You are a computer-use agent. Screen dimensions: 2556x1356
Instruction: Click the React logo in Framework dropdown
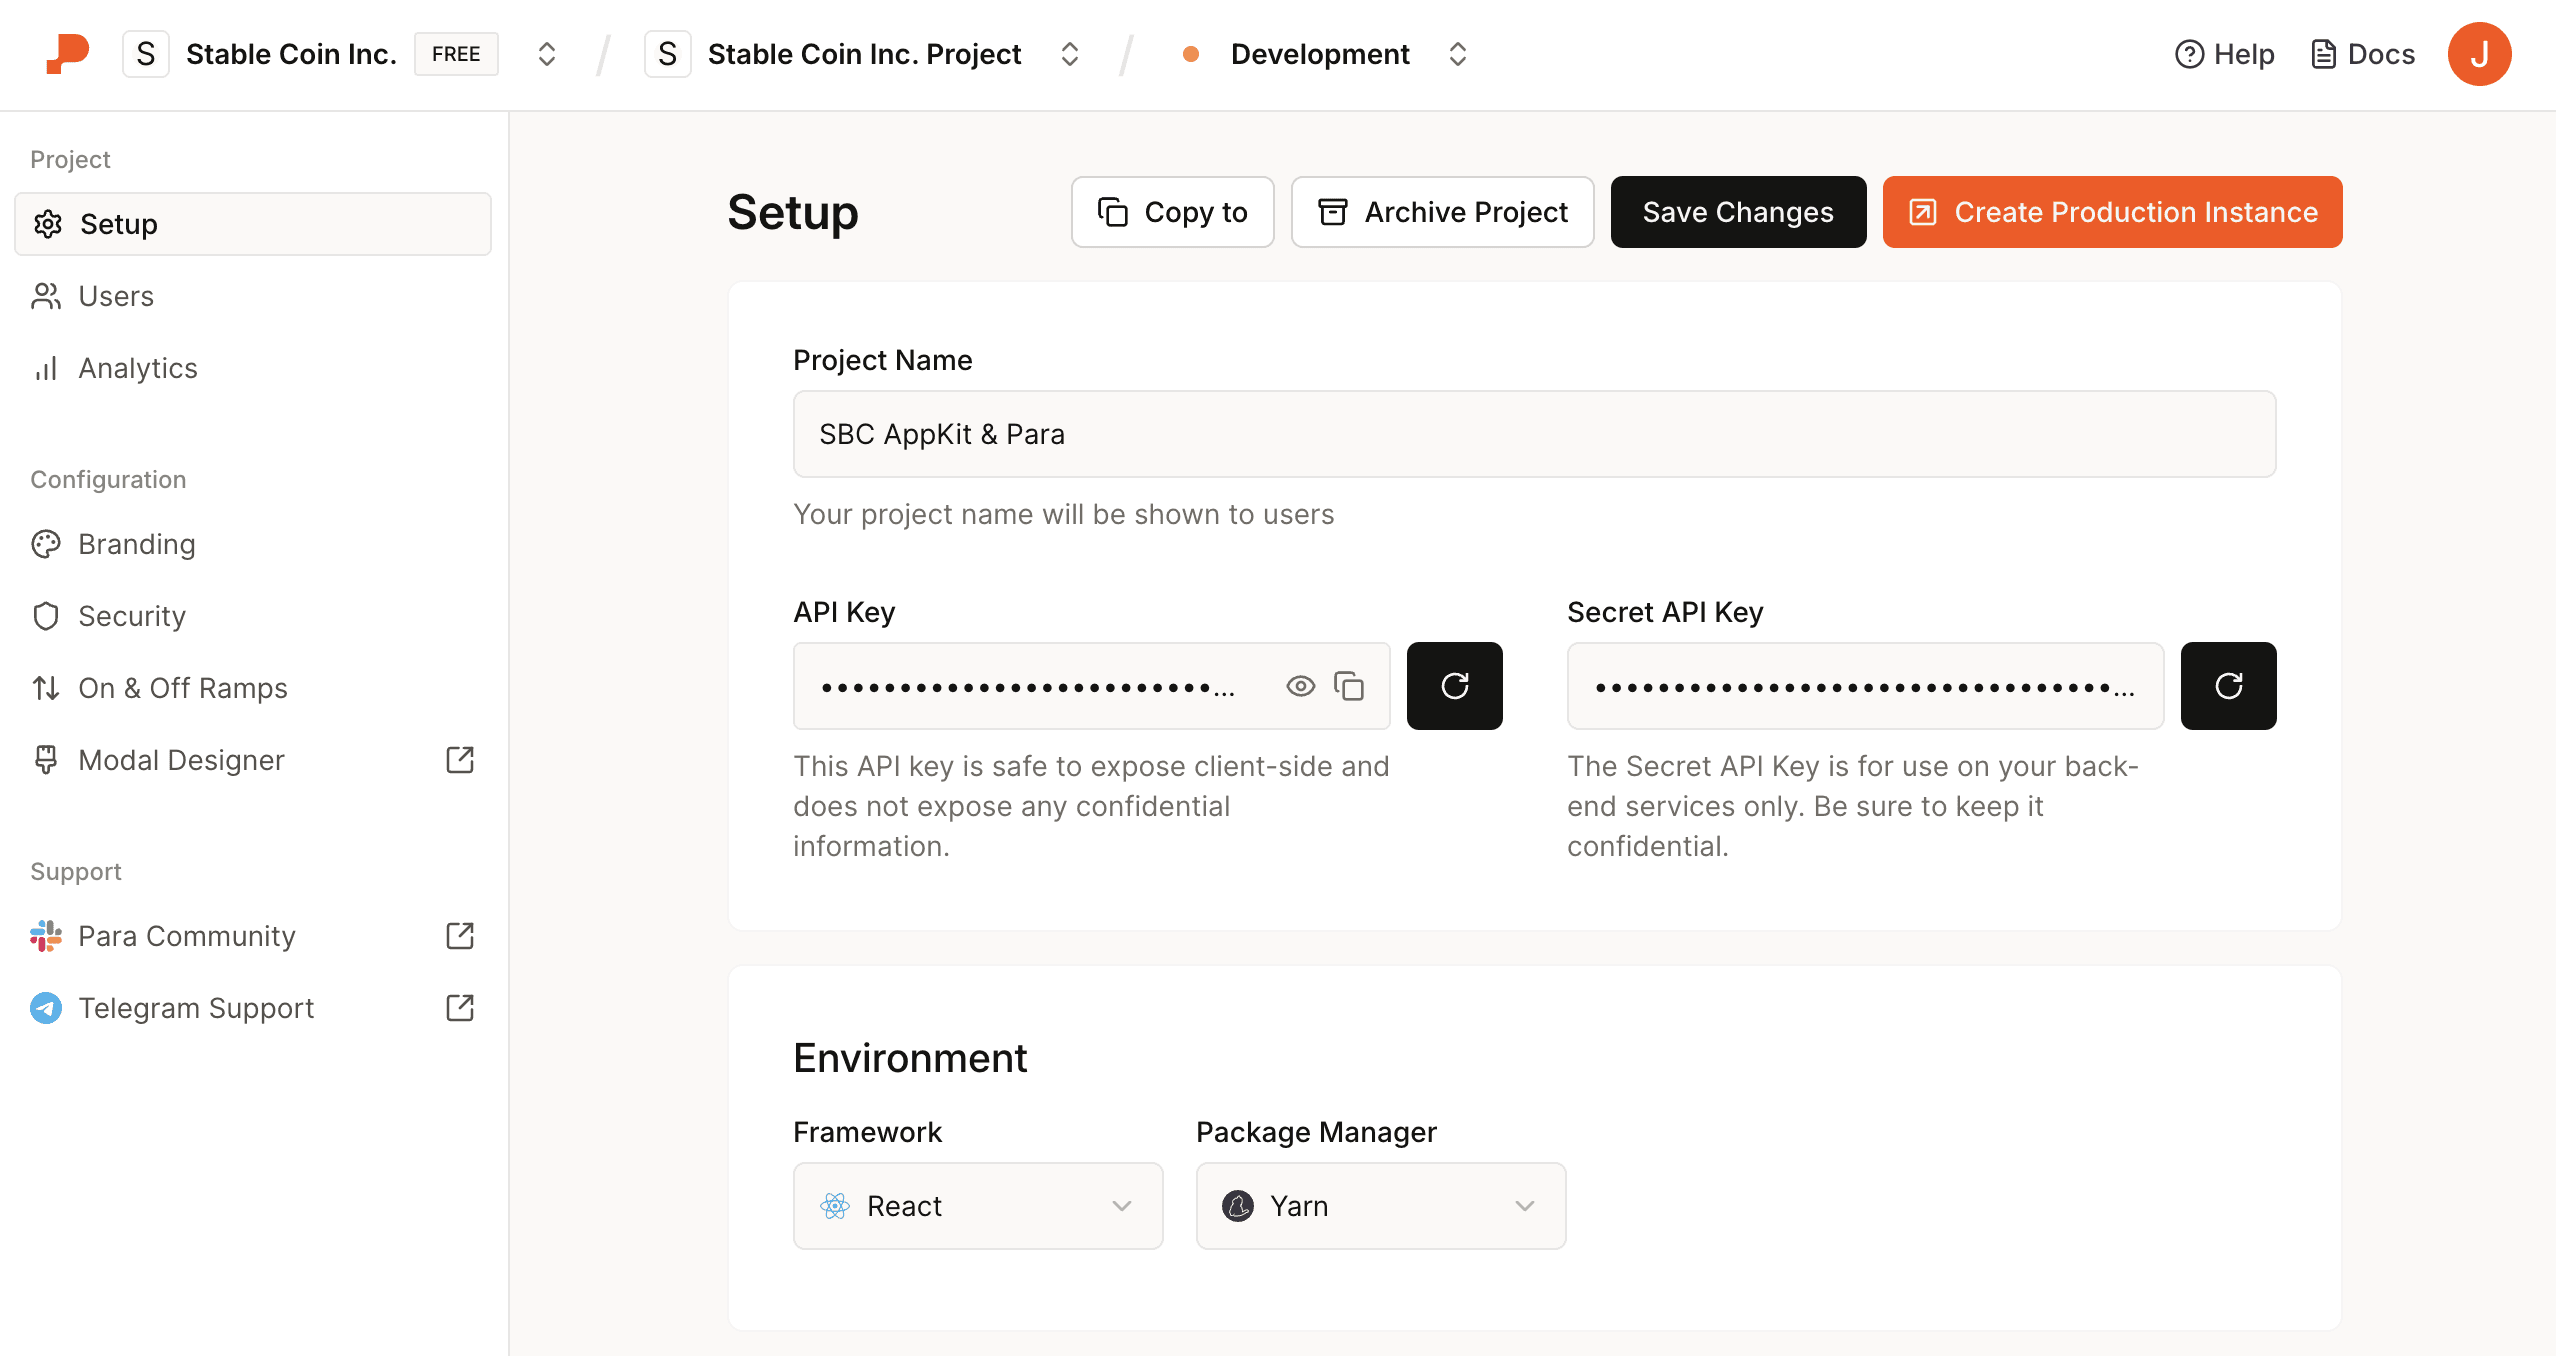click(x=835, y=1206)
